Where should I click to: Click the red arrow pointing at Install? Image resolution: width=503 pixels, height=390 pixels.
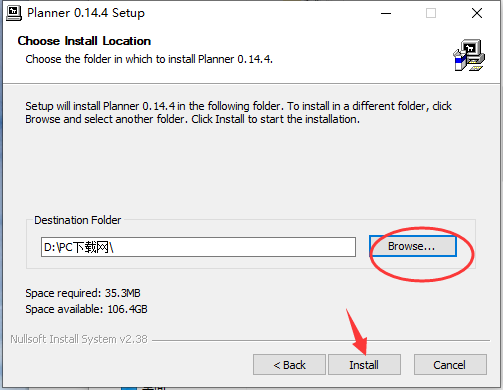point(357,331)
